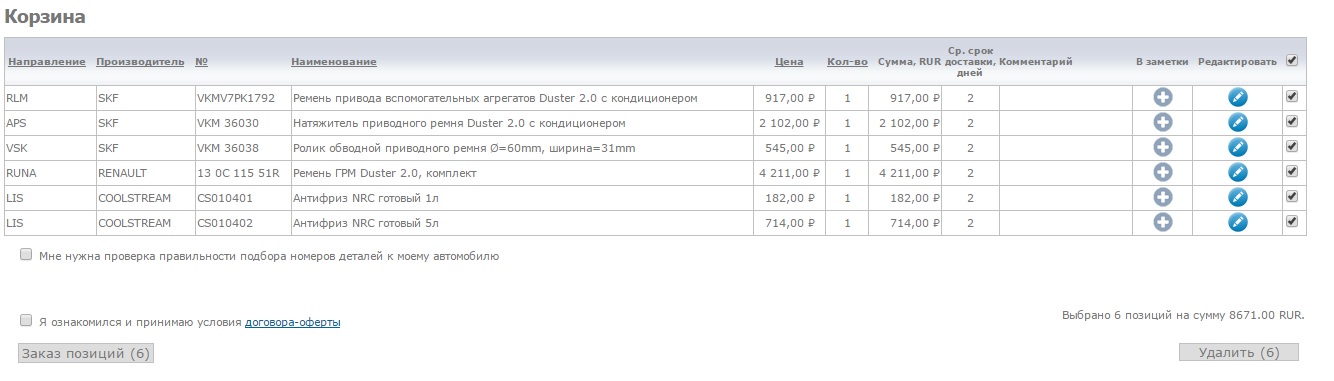1334x381 pixels.
Task: Add SKF VKMV7PK1792 belt to notes
Action: pos(1162,97)
